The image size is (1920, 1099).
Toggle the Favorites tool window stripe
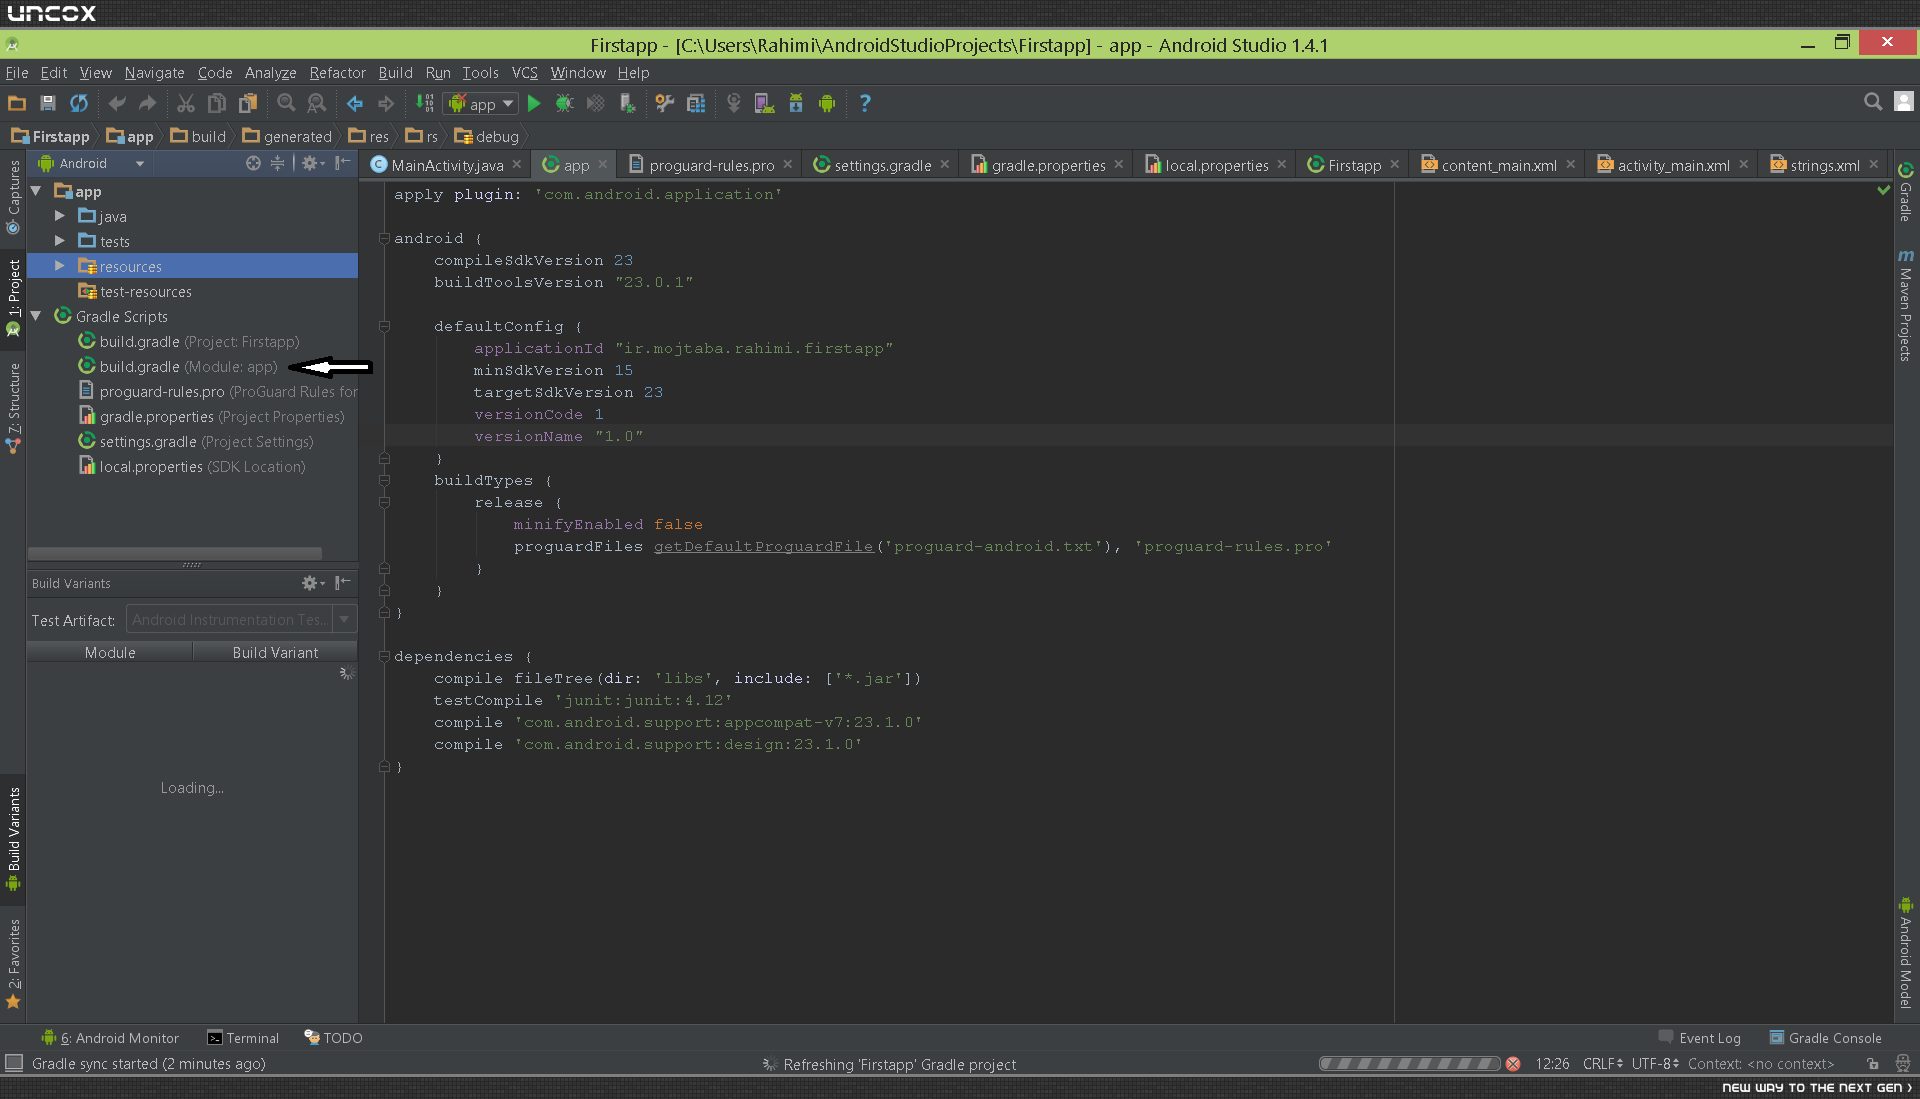13,964
